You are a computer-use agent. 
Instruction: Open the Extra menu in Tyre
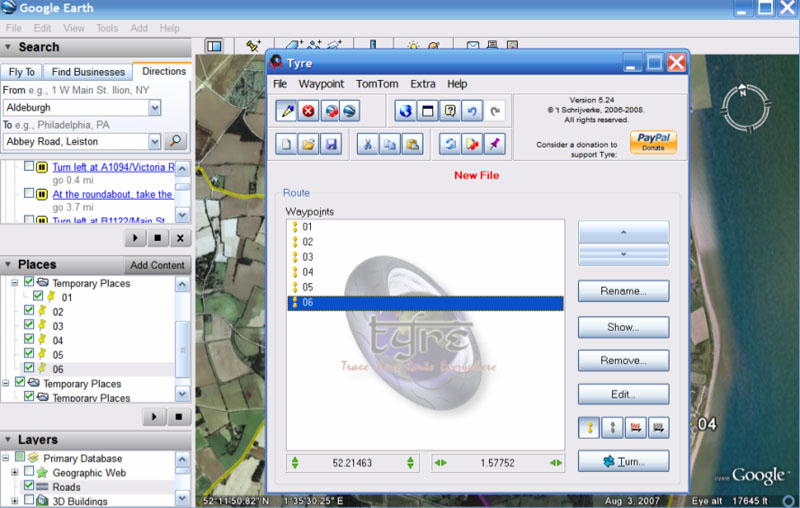pos(423,84)
